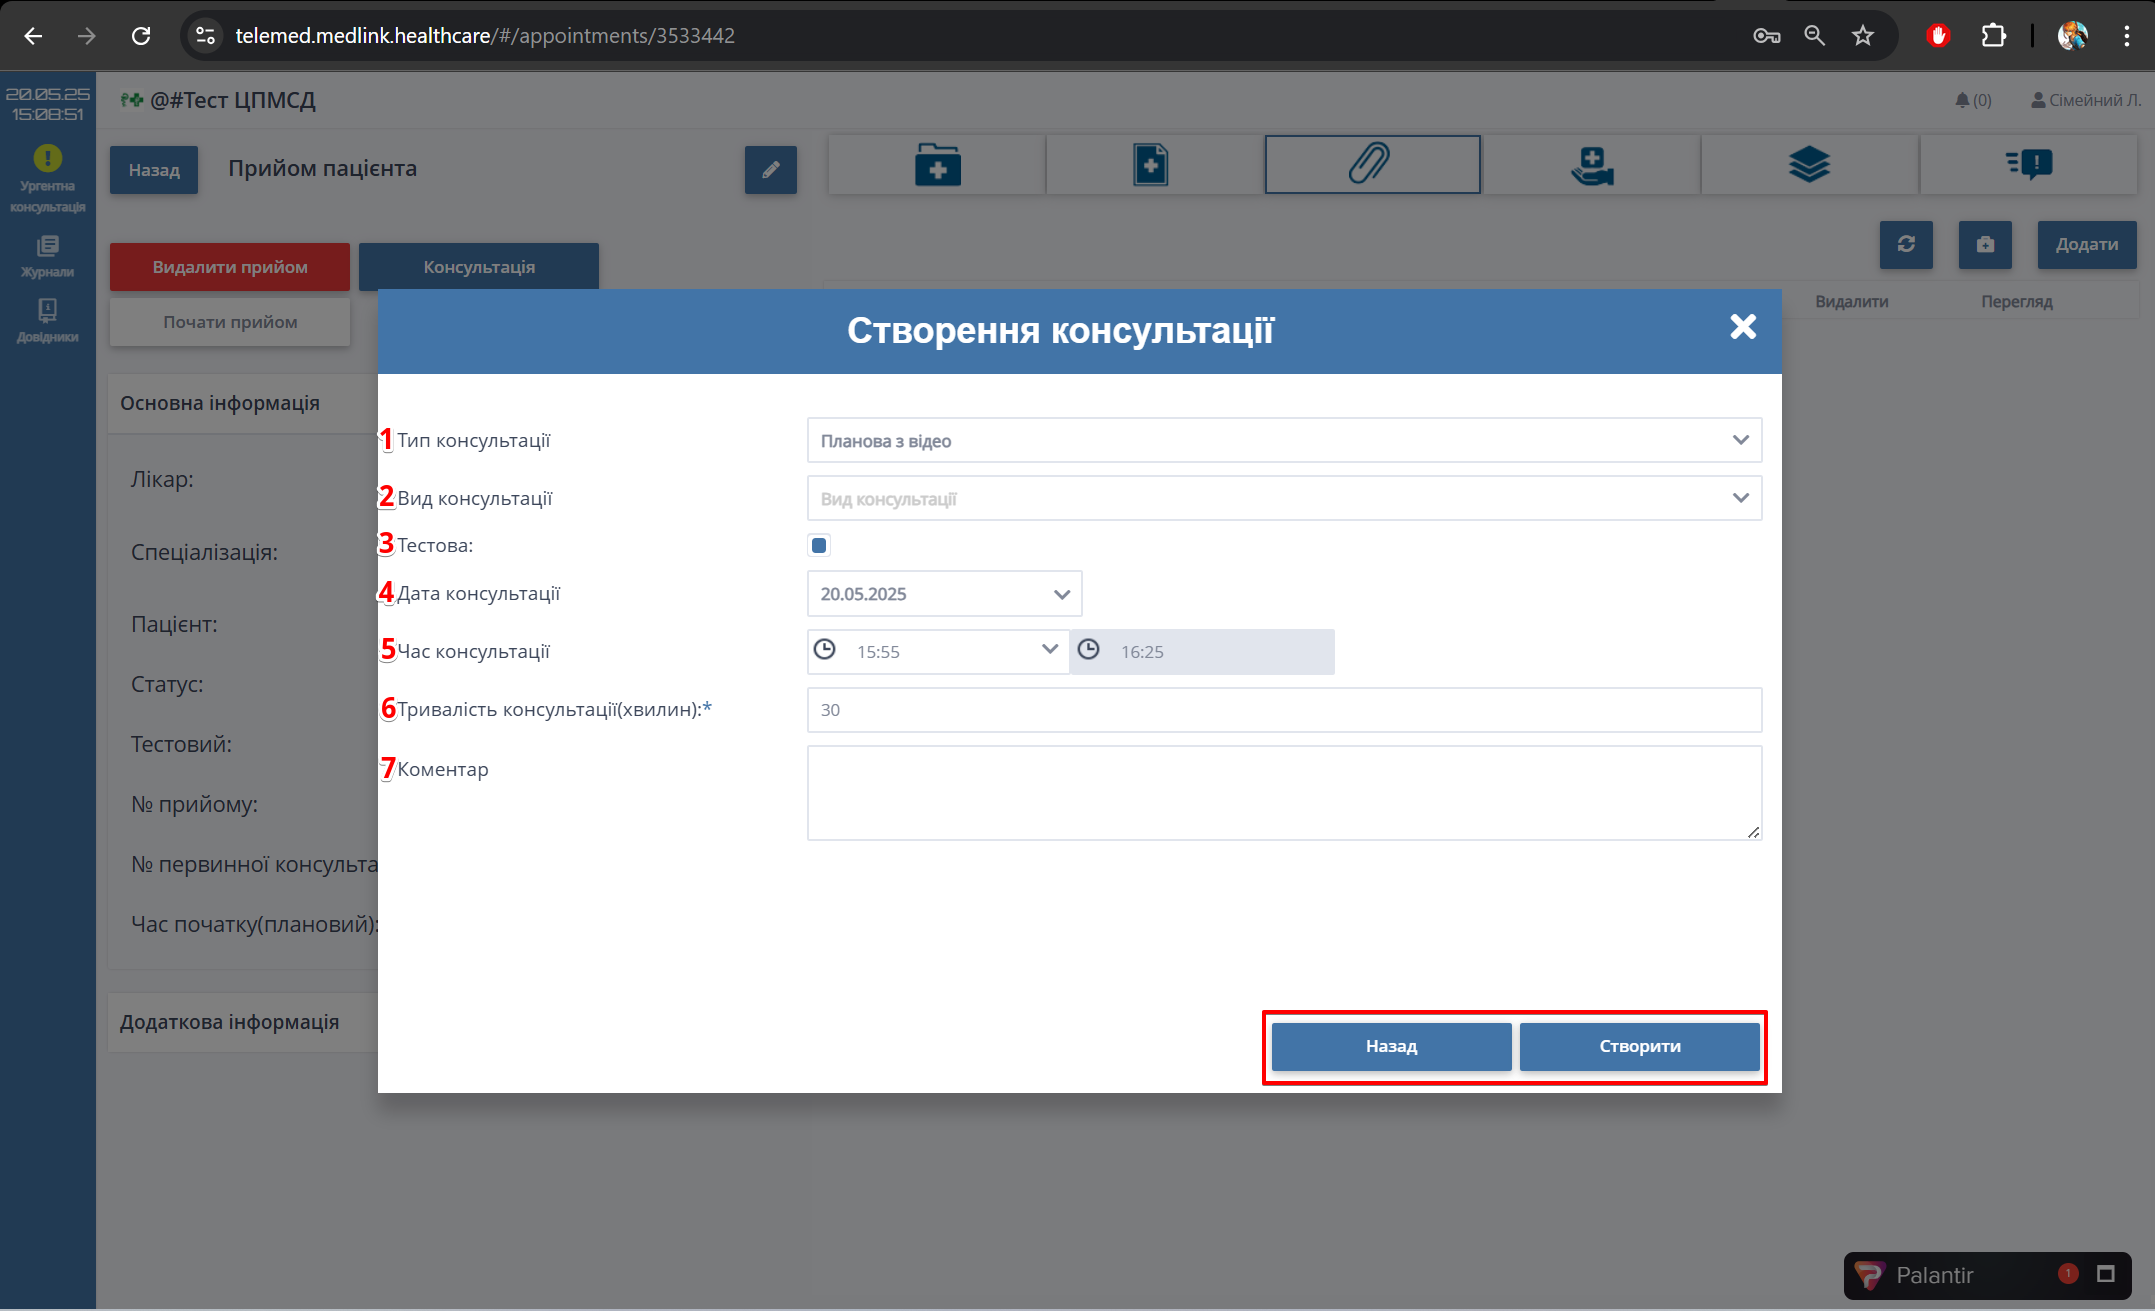The width and height of the screenshot is (2155, 1311).
Task: Open Журнали in the left sidebar
Action: (47, 256)
